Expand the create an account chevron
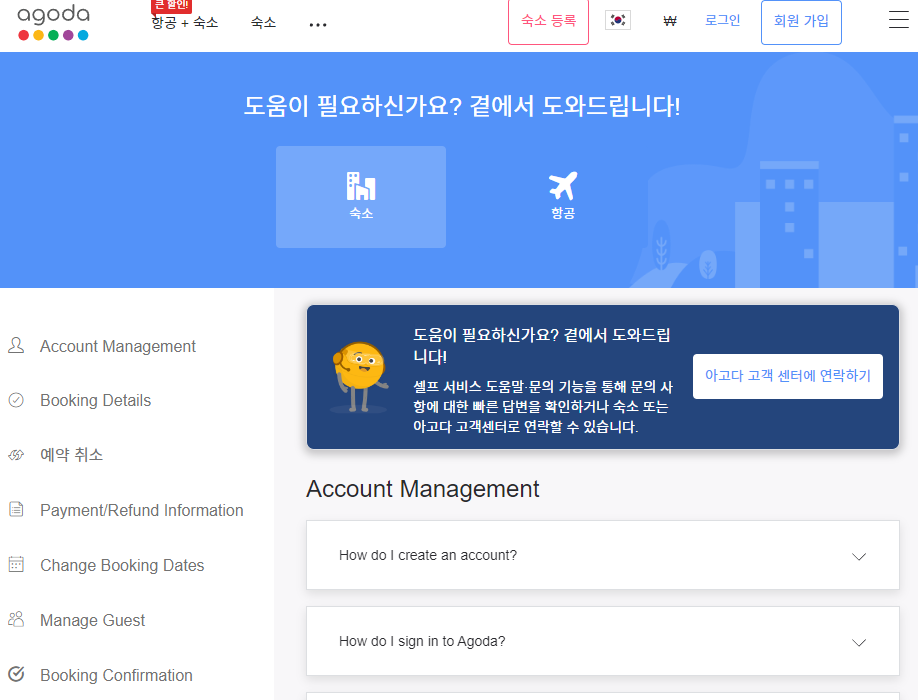Screen dimensions: 918x700 click(x=859, y=556)
